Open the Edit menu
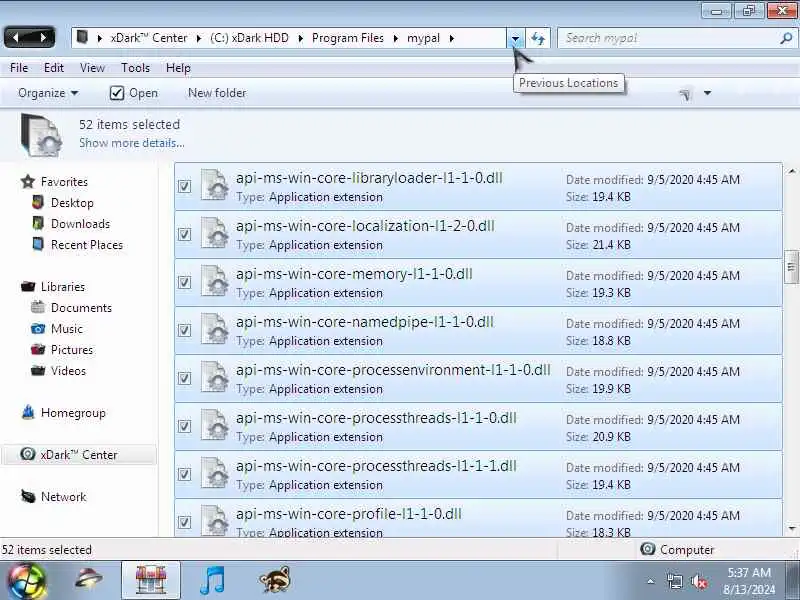The height and width of the screenshot is (600, 800). click(x=54, y=67)
